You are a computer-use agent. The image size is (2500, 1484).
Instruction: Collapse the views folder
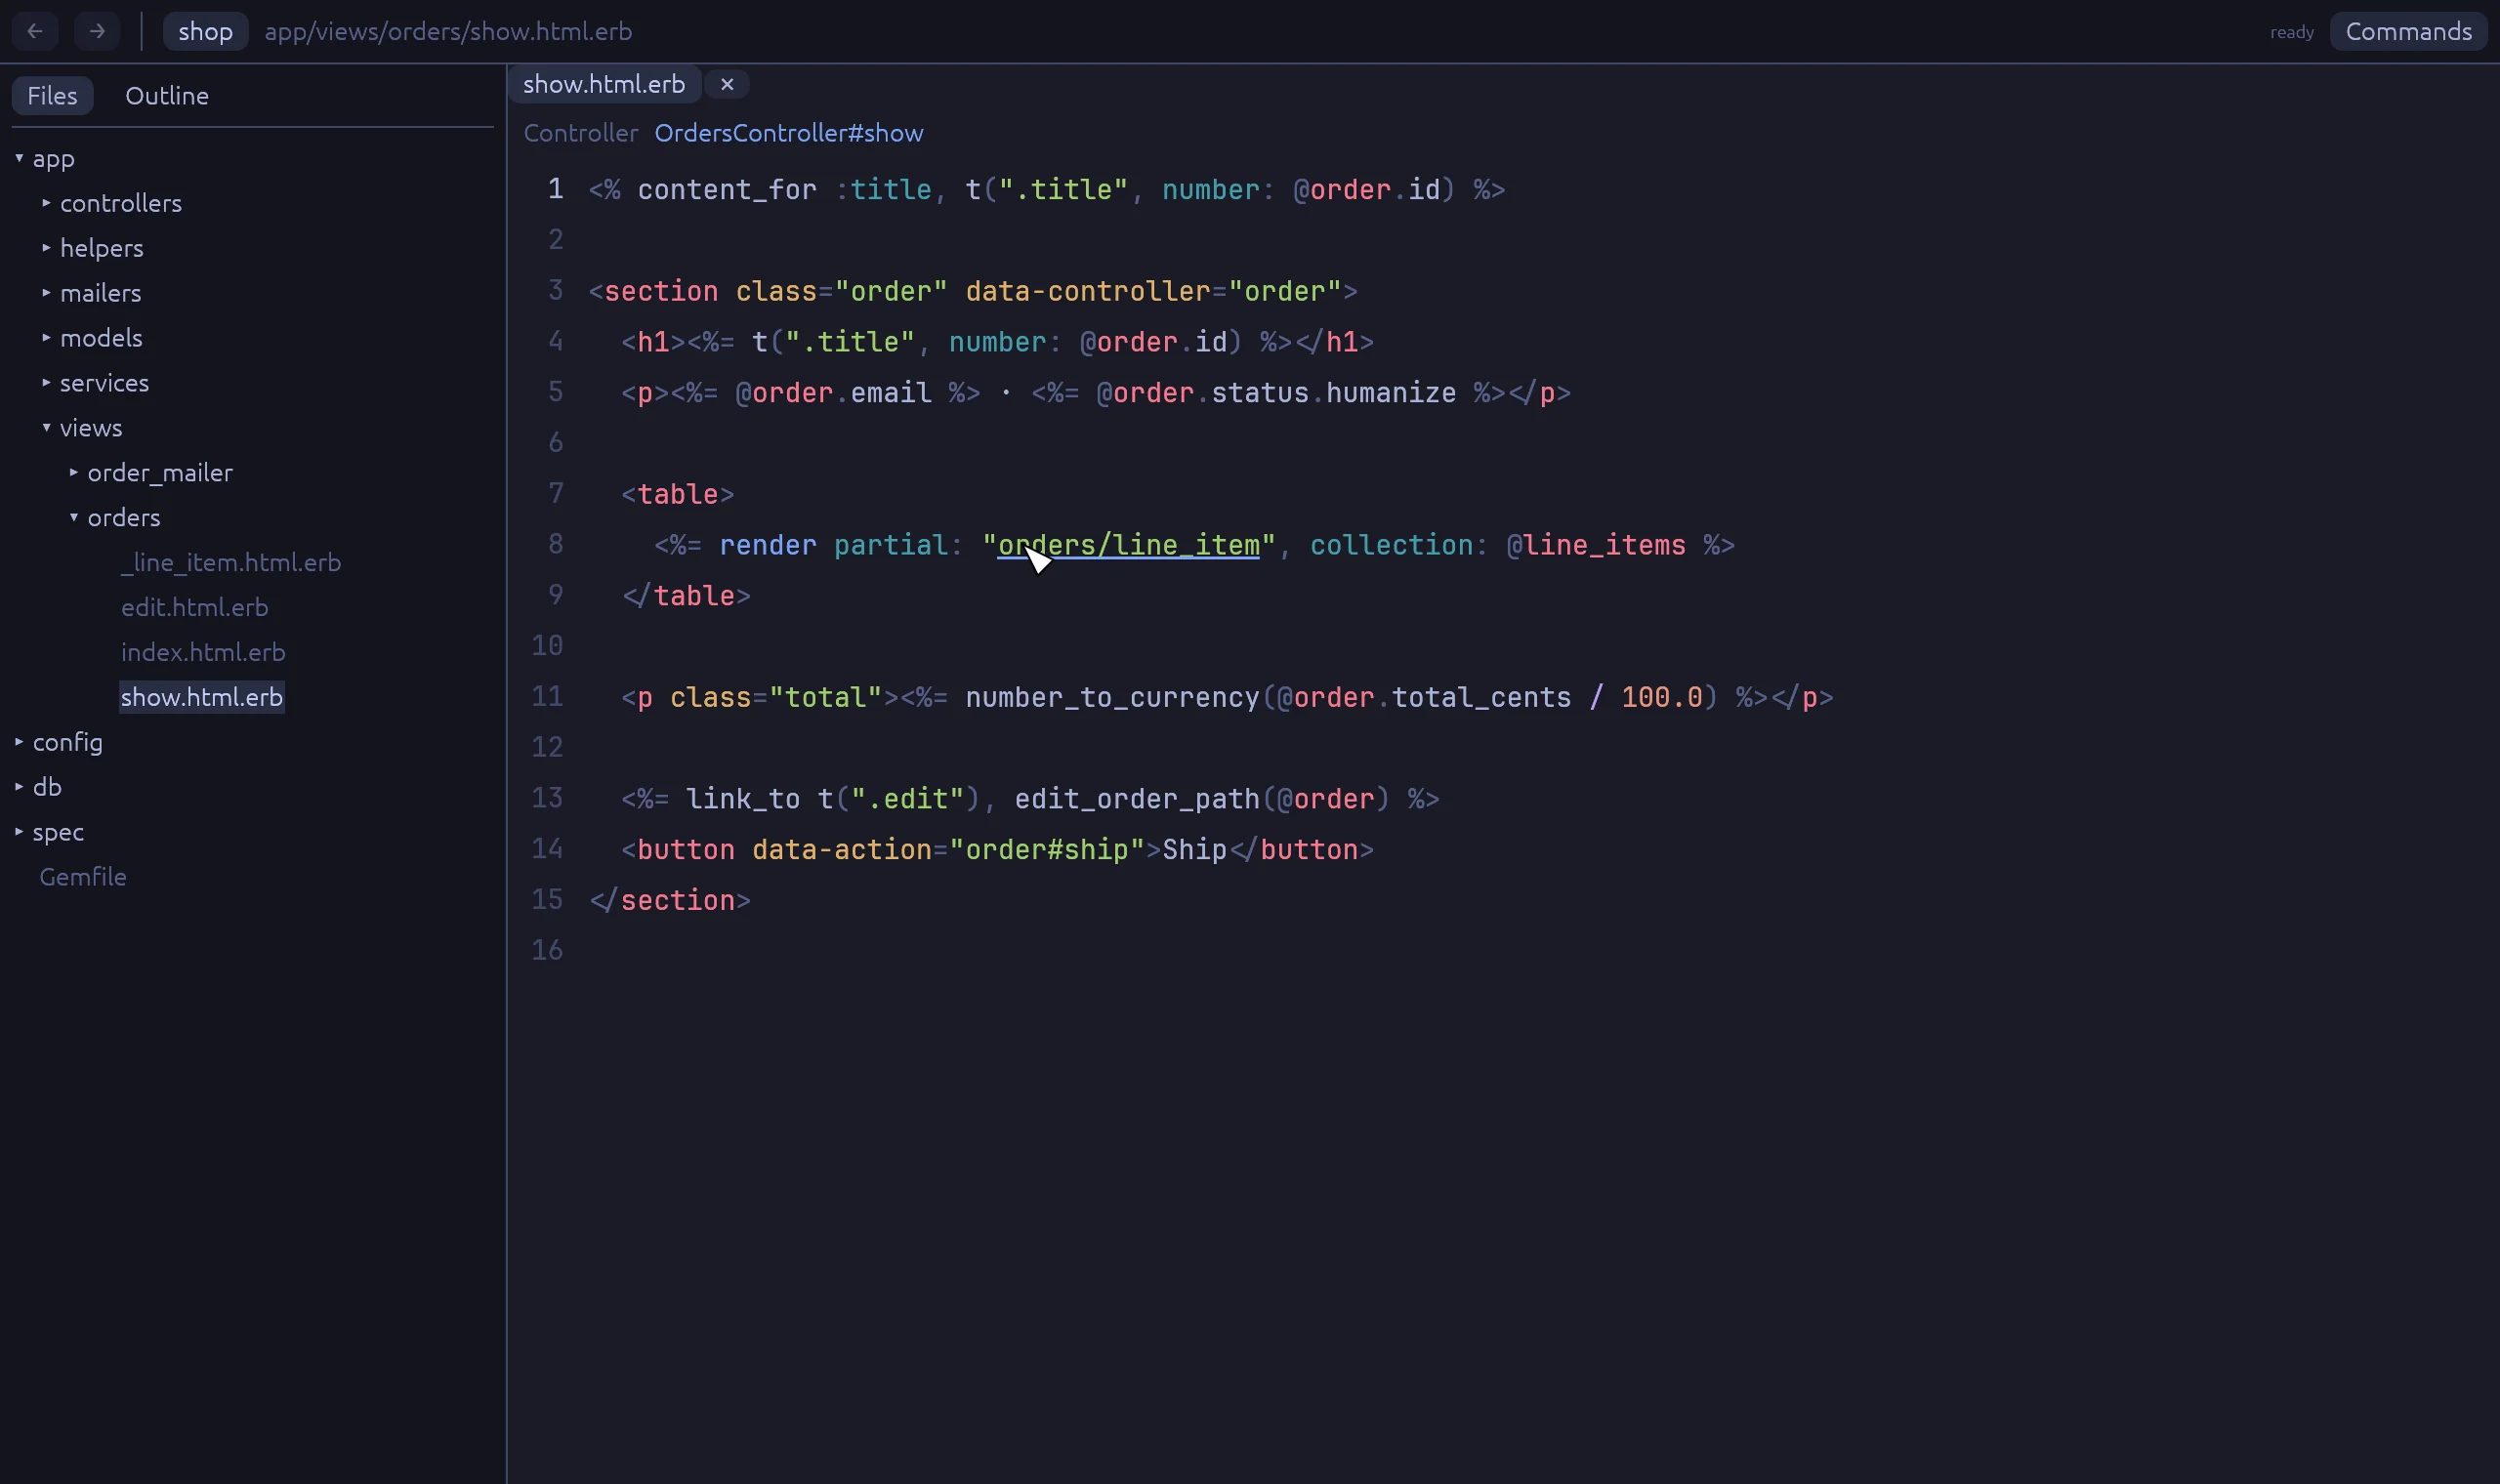click(82, 428)
